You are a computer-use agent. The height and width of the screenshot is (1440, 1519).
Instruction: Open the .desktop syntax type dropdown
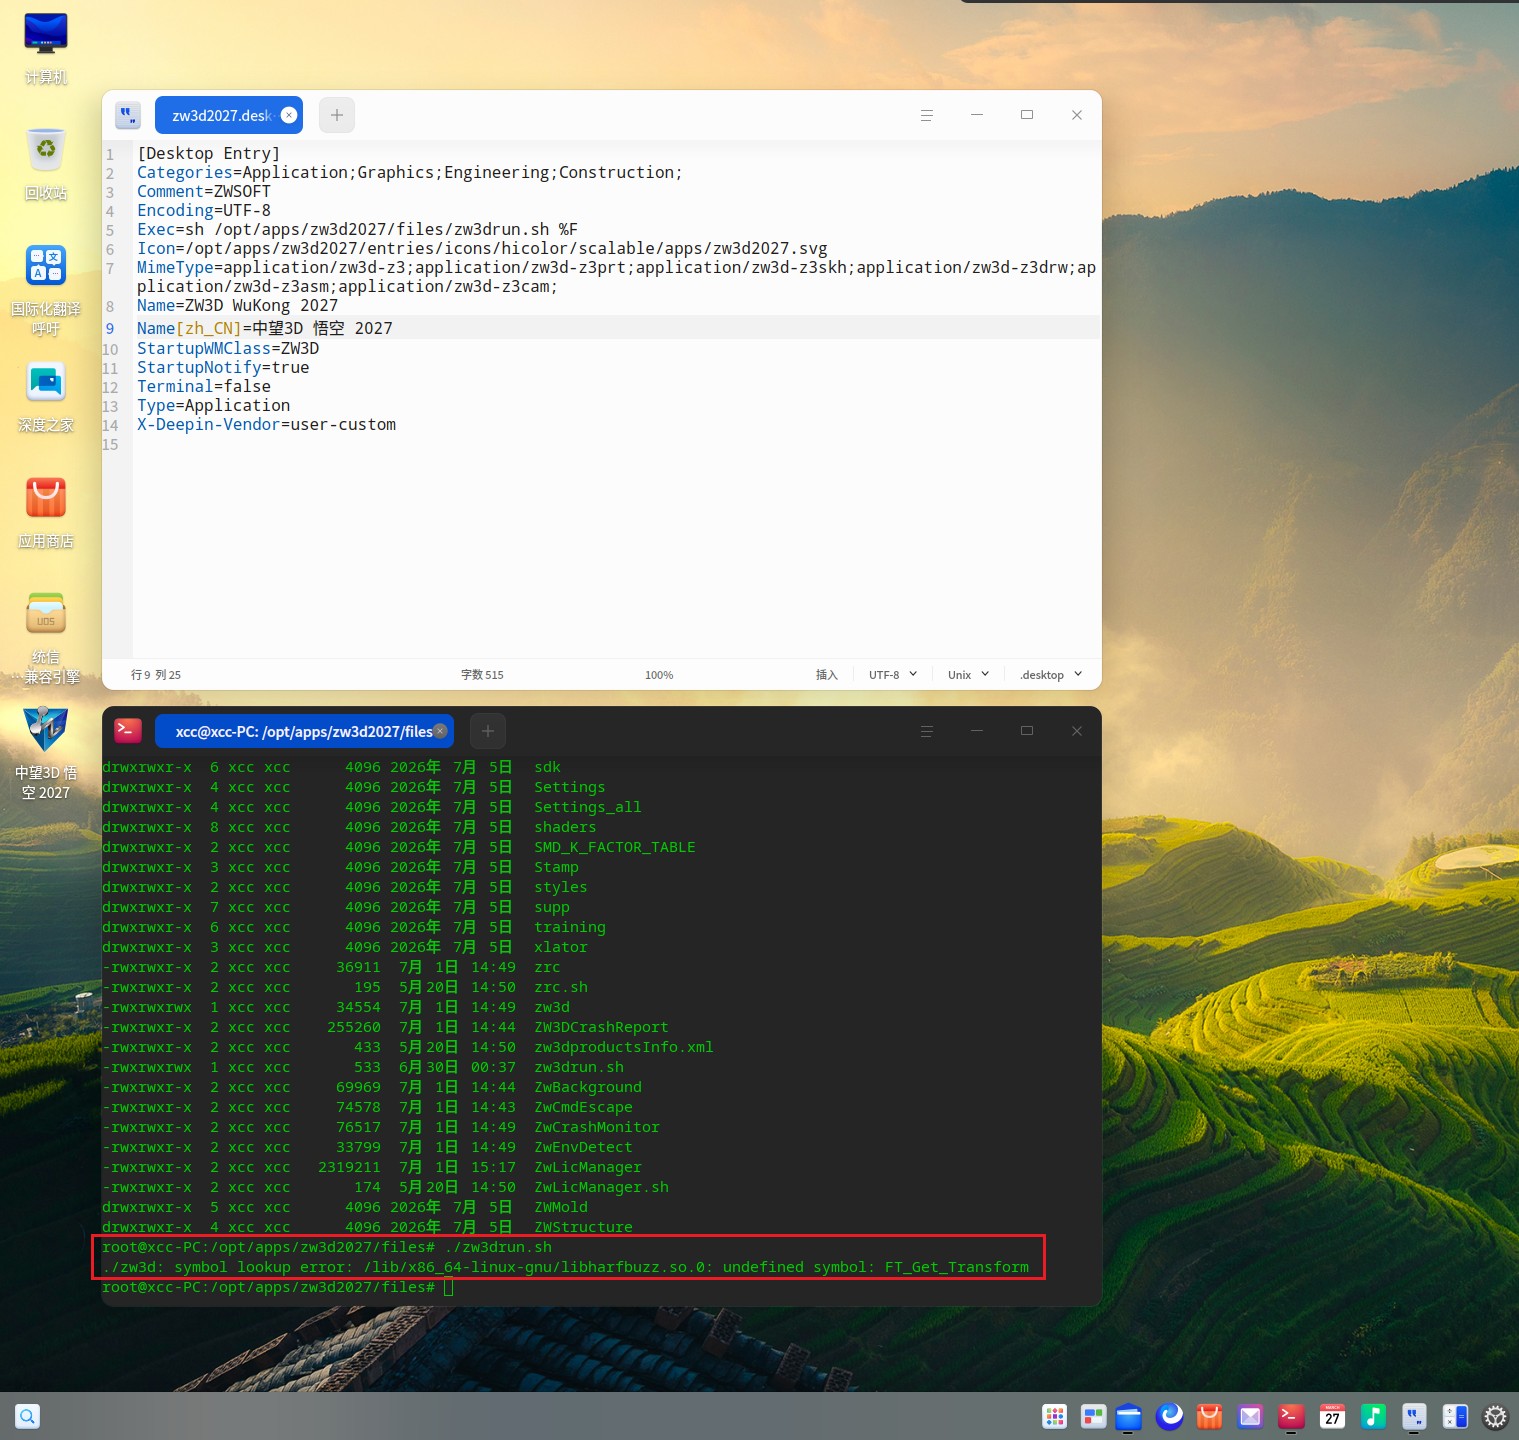[1051, 675]
